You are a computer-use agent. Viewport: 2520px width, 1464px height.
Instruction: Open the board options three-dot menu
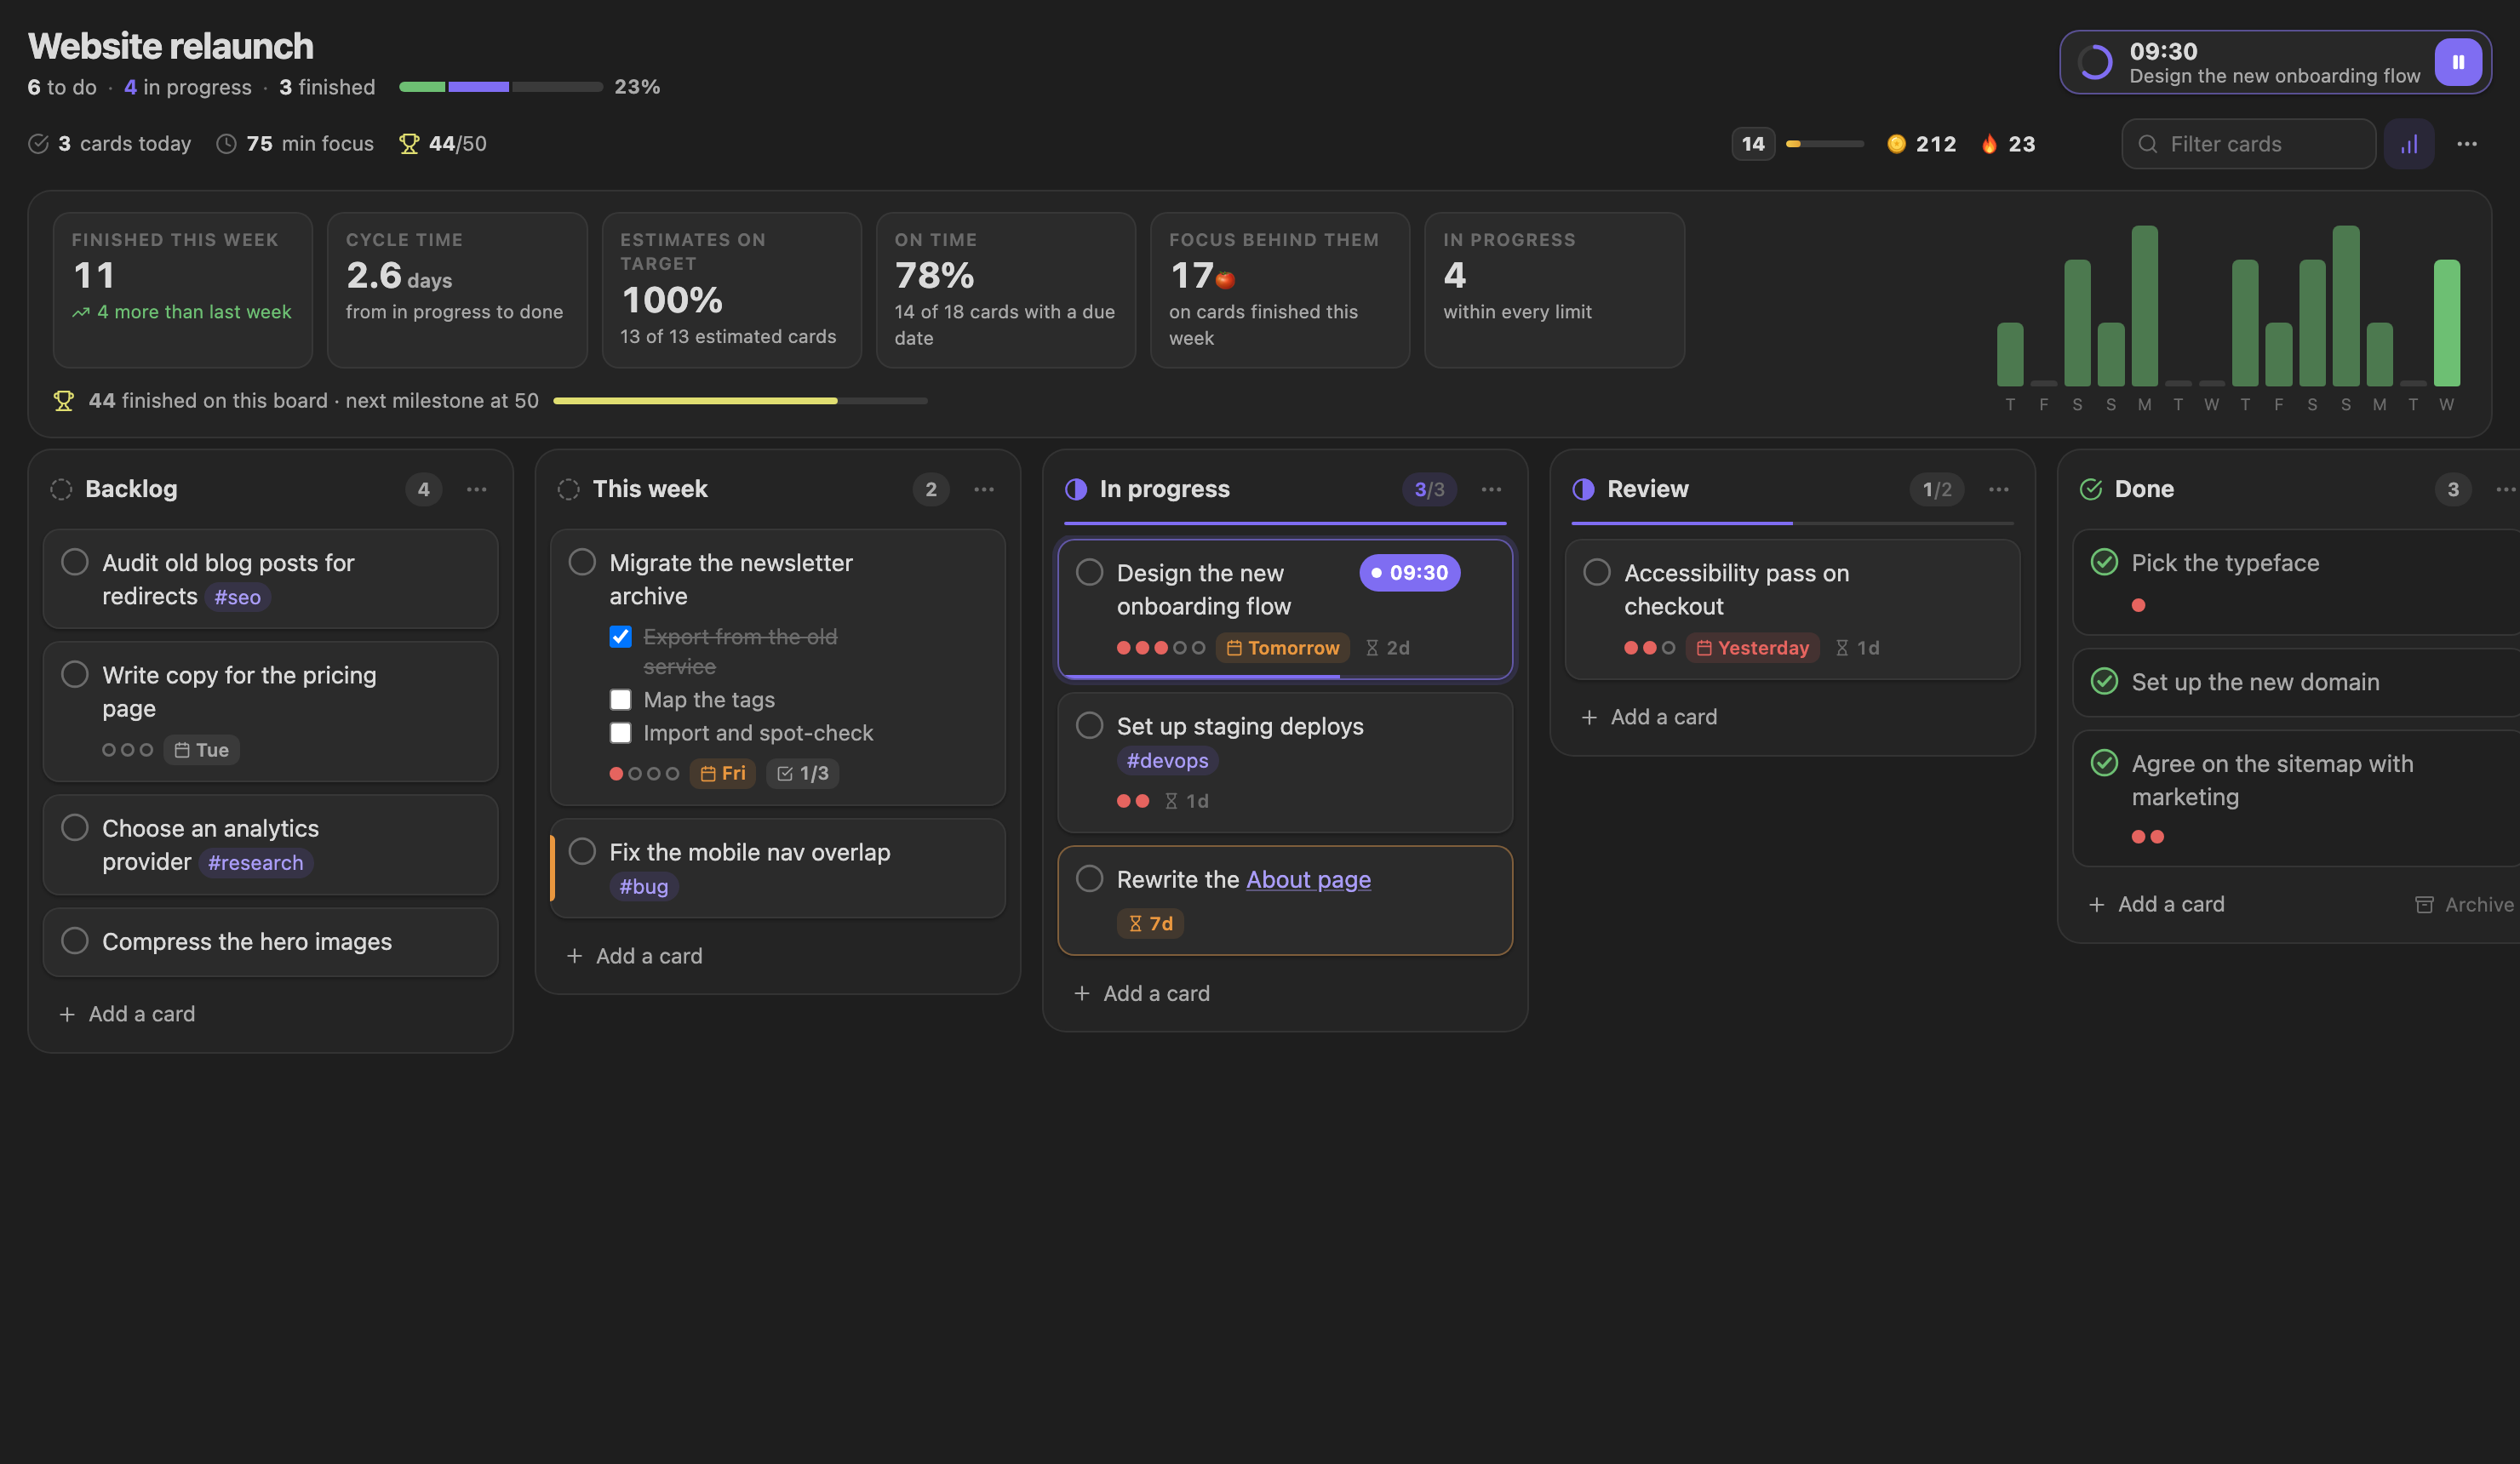point(2467,144)
